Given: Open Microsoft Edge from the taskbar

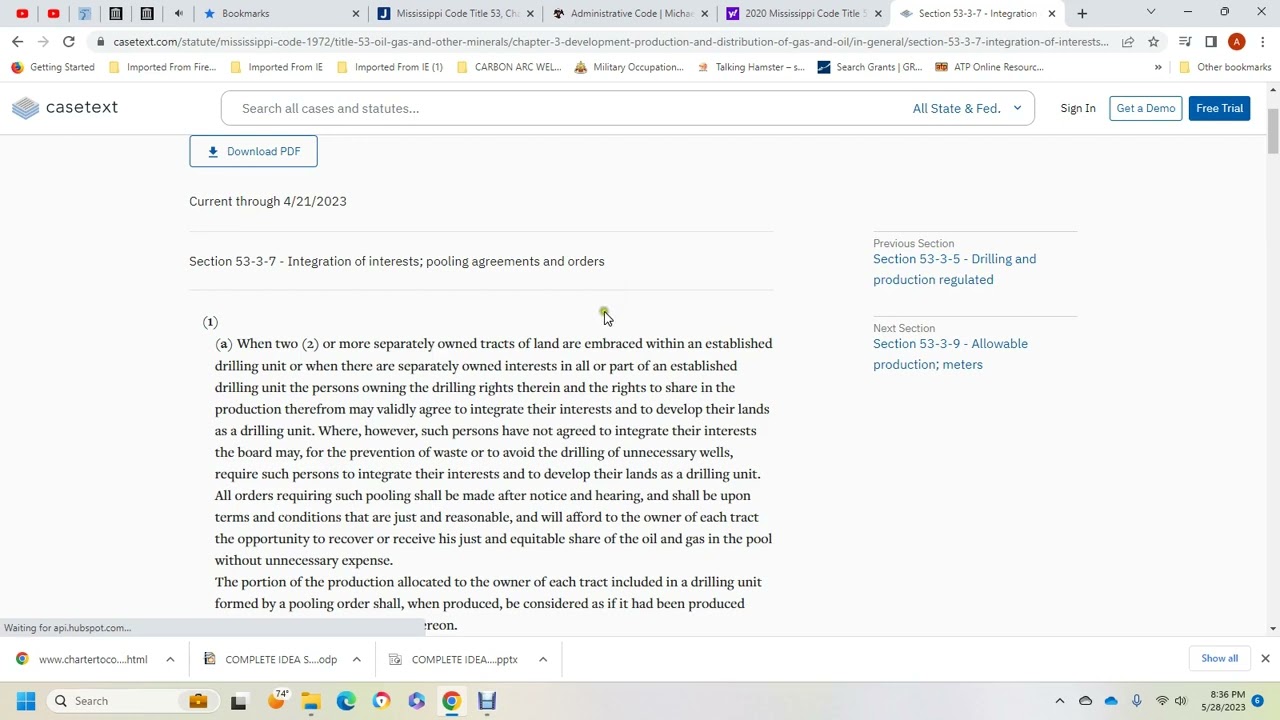Looking at the screenshot, I should click(346, 701).
